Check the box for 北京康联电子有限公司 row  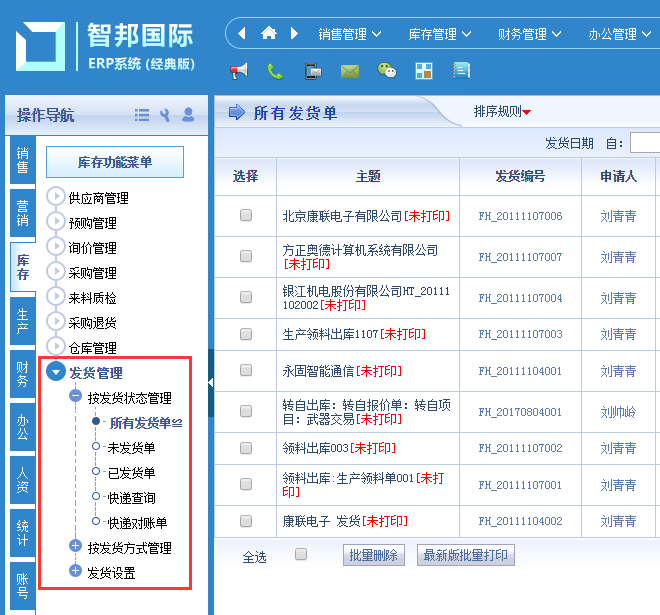[246, 215]
